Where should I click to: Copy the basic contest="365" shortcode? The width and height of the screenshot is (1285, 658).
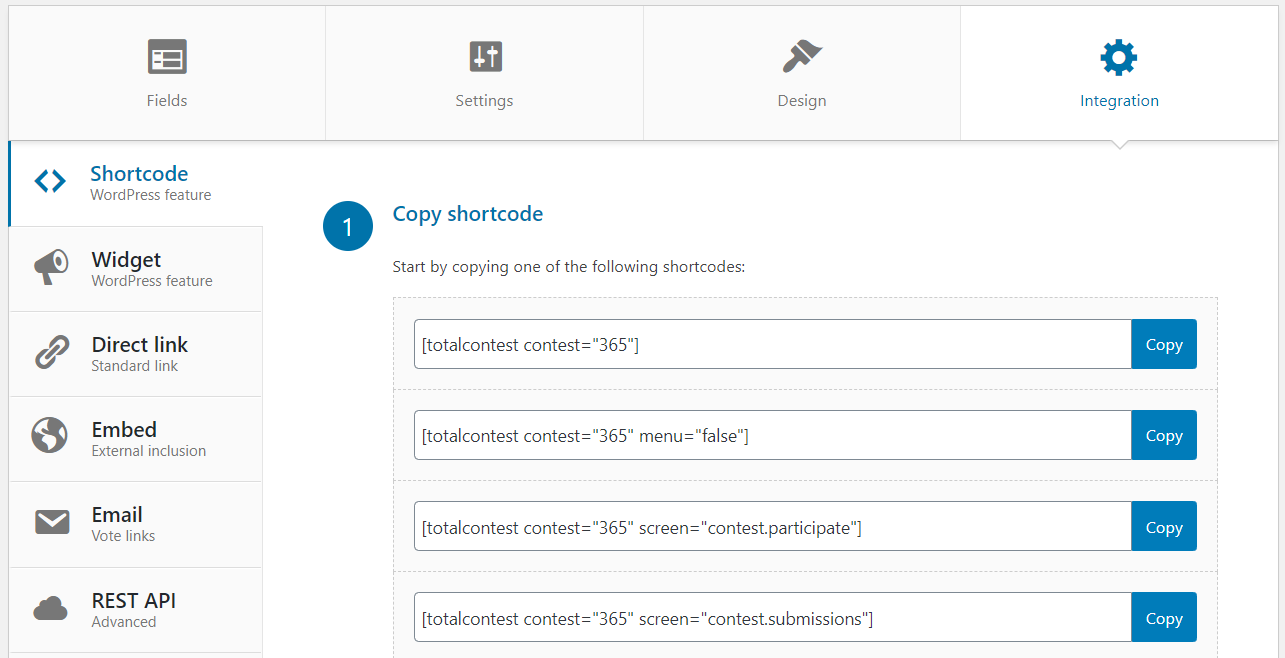tap(1164, 345)
